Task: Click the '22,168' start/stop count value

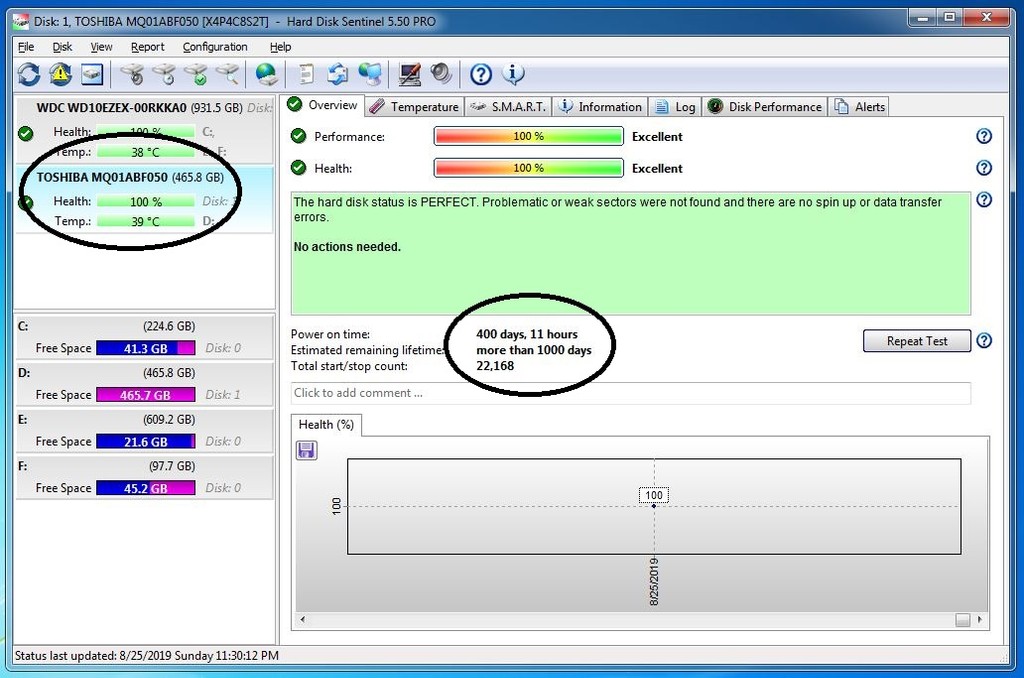Action: 495,366
